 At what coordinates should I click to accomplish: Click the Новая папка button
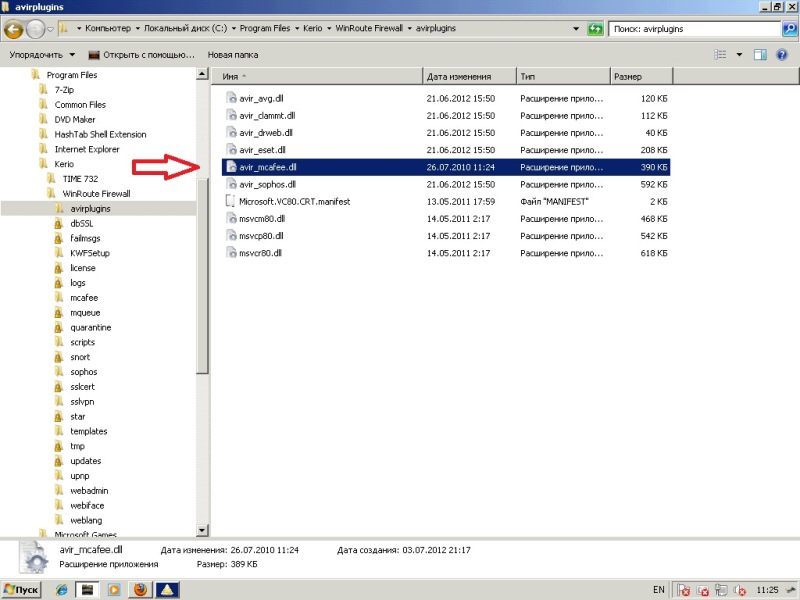[232, 54]
